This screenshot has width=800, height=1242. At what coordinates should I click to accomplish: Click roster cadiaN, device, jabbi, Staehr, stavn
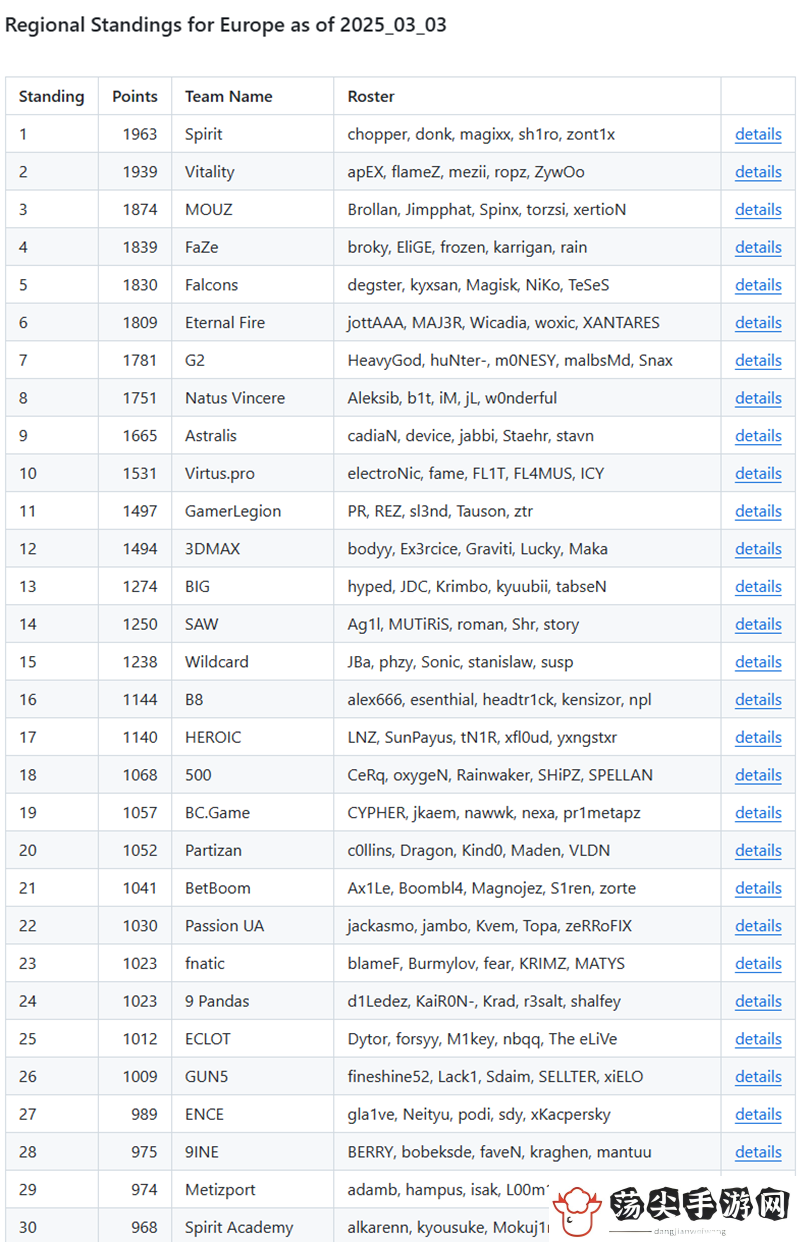tap(471, 436)
